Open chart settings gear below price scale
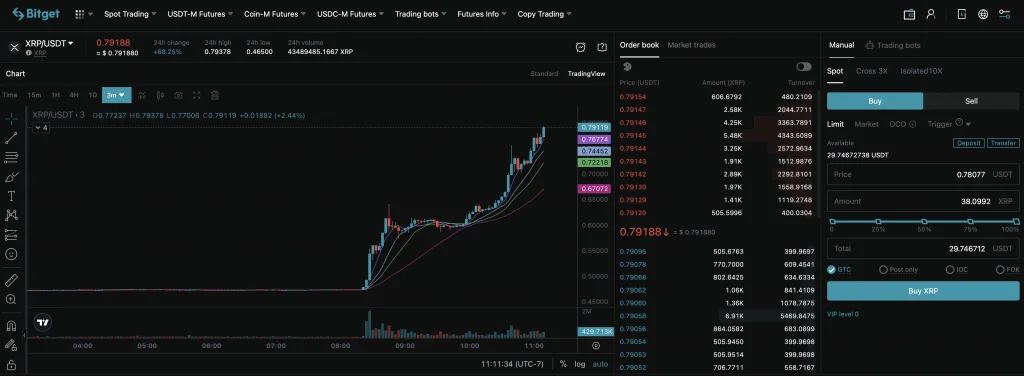Image resolution: width=1024 pixels, height=376 pixels. pyautogui.click(x=596, y=345)
